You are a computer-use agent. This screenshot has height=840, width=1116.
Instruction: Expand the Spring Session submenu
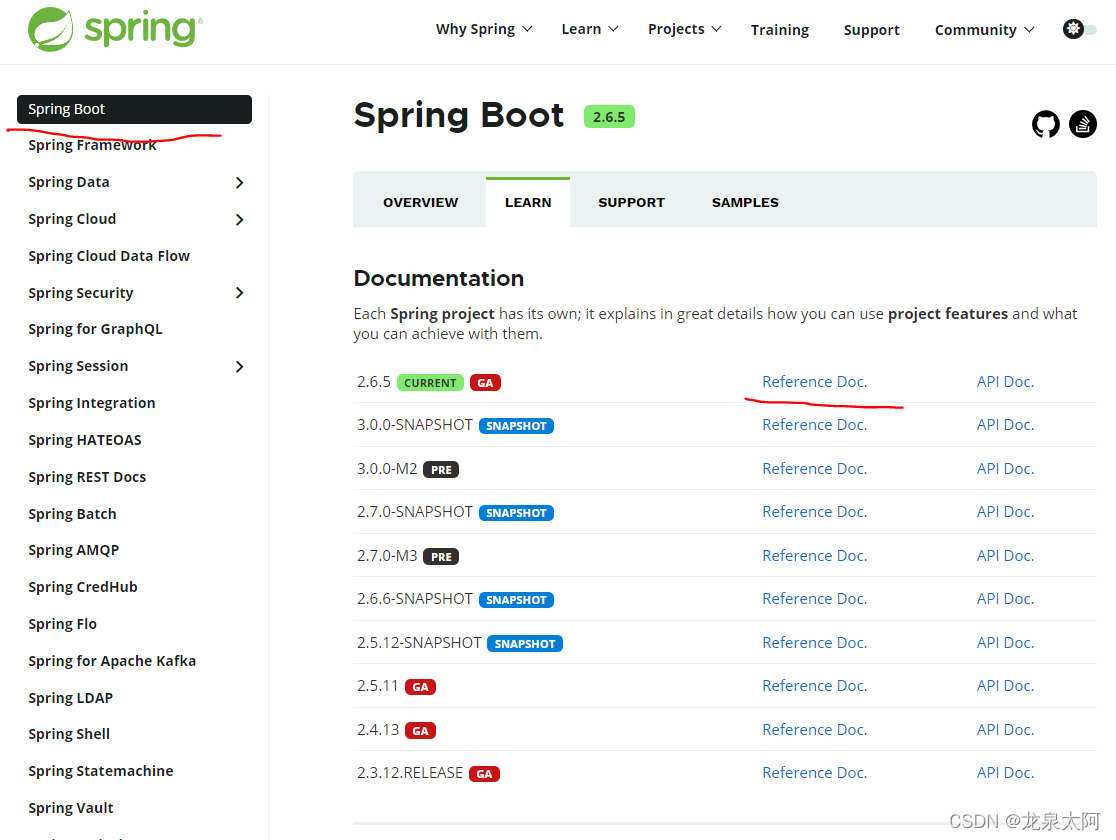[x=238, y=366]
